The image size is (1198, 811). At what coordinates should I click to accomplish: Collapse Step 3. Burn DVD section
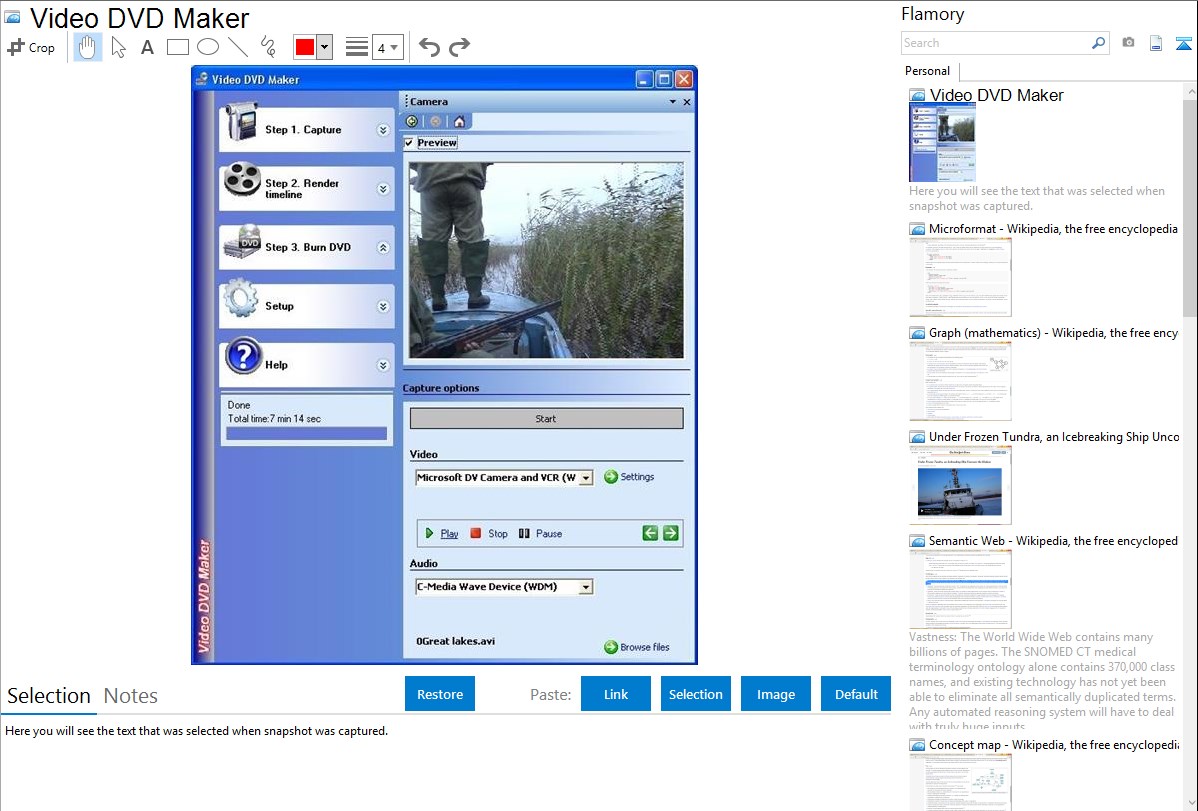[x=383, y=248]
